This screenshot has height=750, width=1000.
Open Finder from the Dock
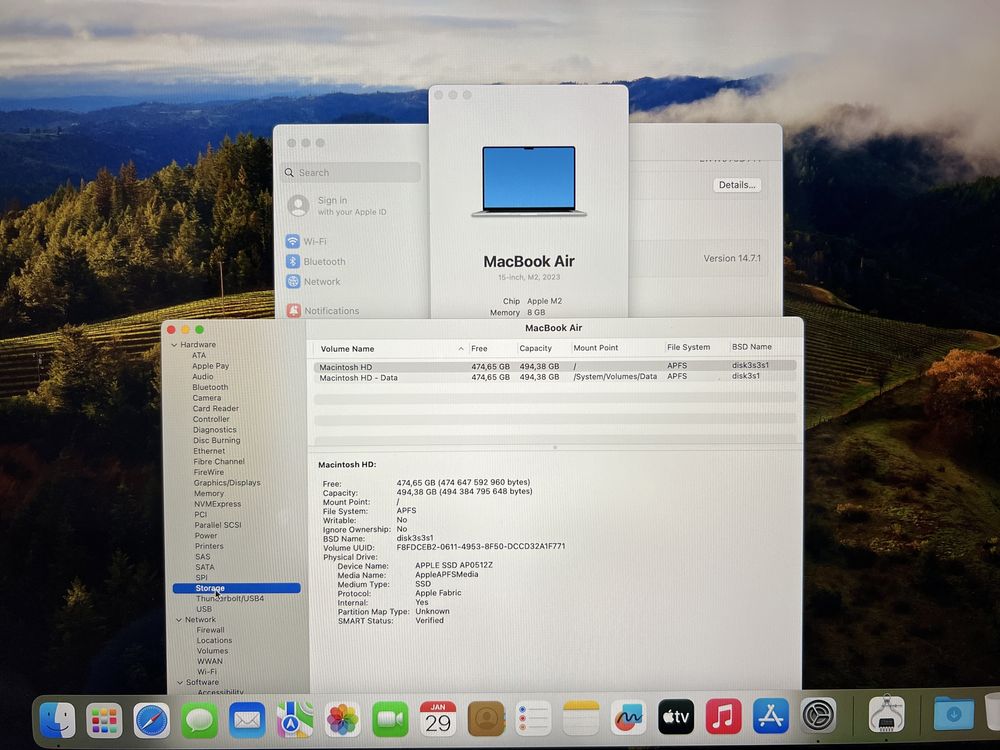(57, 720)
